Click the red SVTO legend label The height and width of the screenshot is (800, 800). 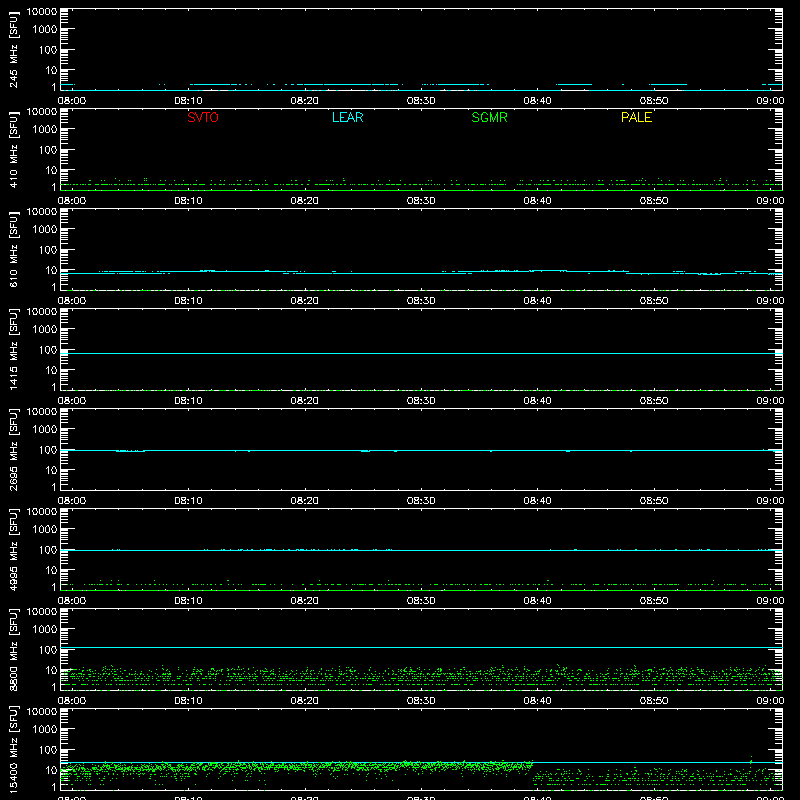pyautogui.click(x=203, y=117)
